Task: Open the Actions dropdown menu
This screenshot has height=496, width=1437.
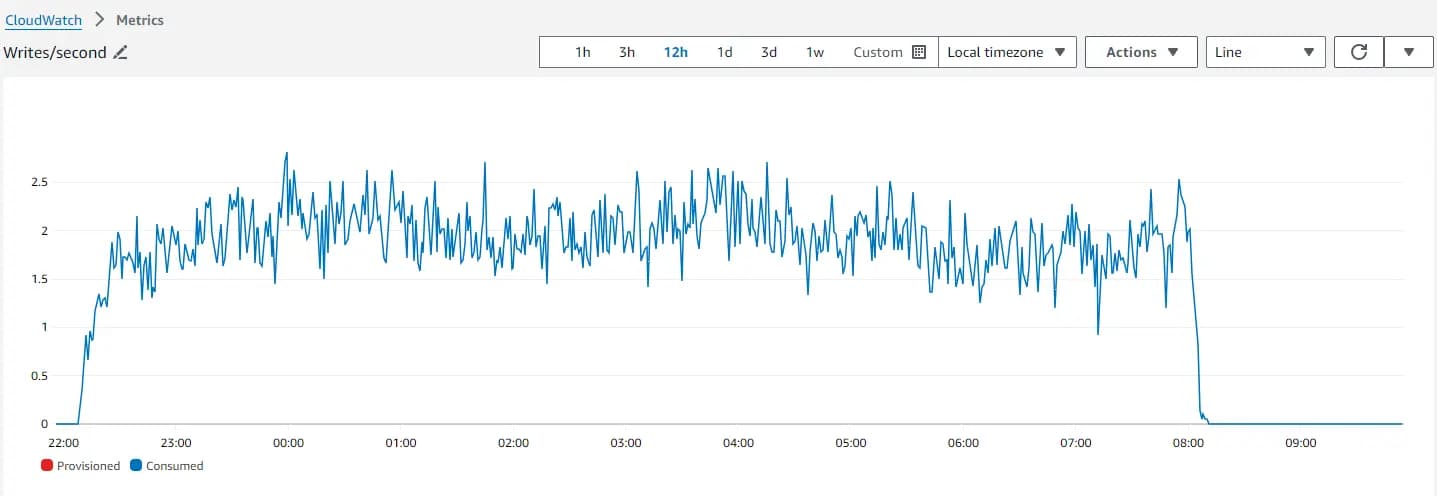Action: (1141, 52)
